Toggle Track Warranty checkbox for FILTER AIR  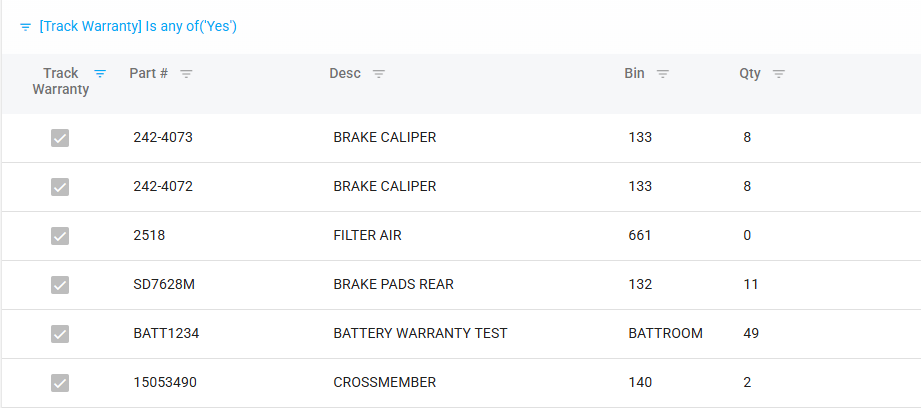[60, 236]
